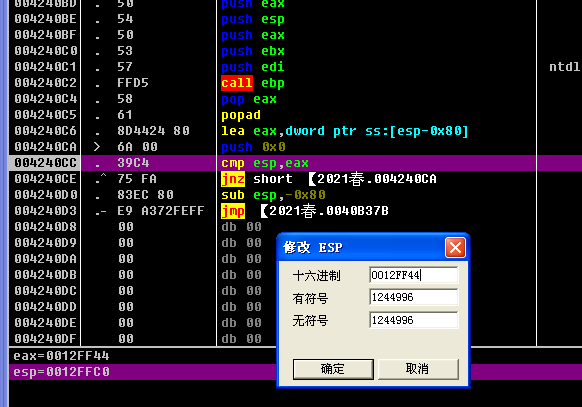Select the sub esp,-0x80 instruction
This screenshot has width=582, height=407.
coord(274,195)
